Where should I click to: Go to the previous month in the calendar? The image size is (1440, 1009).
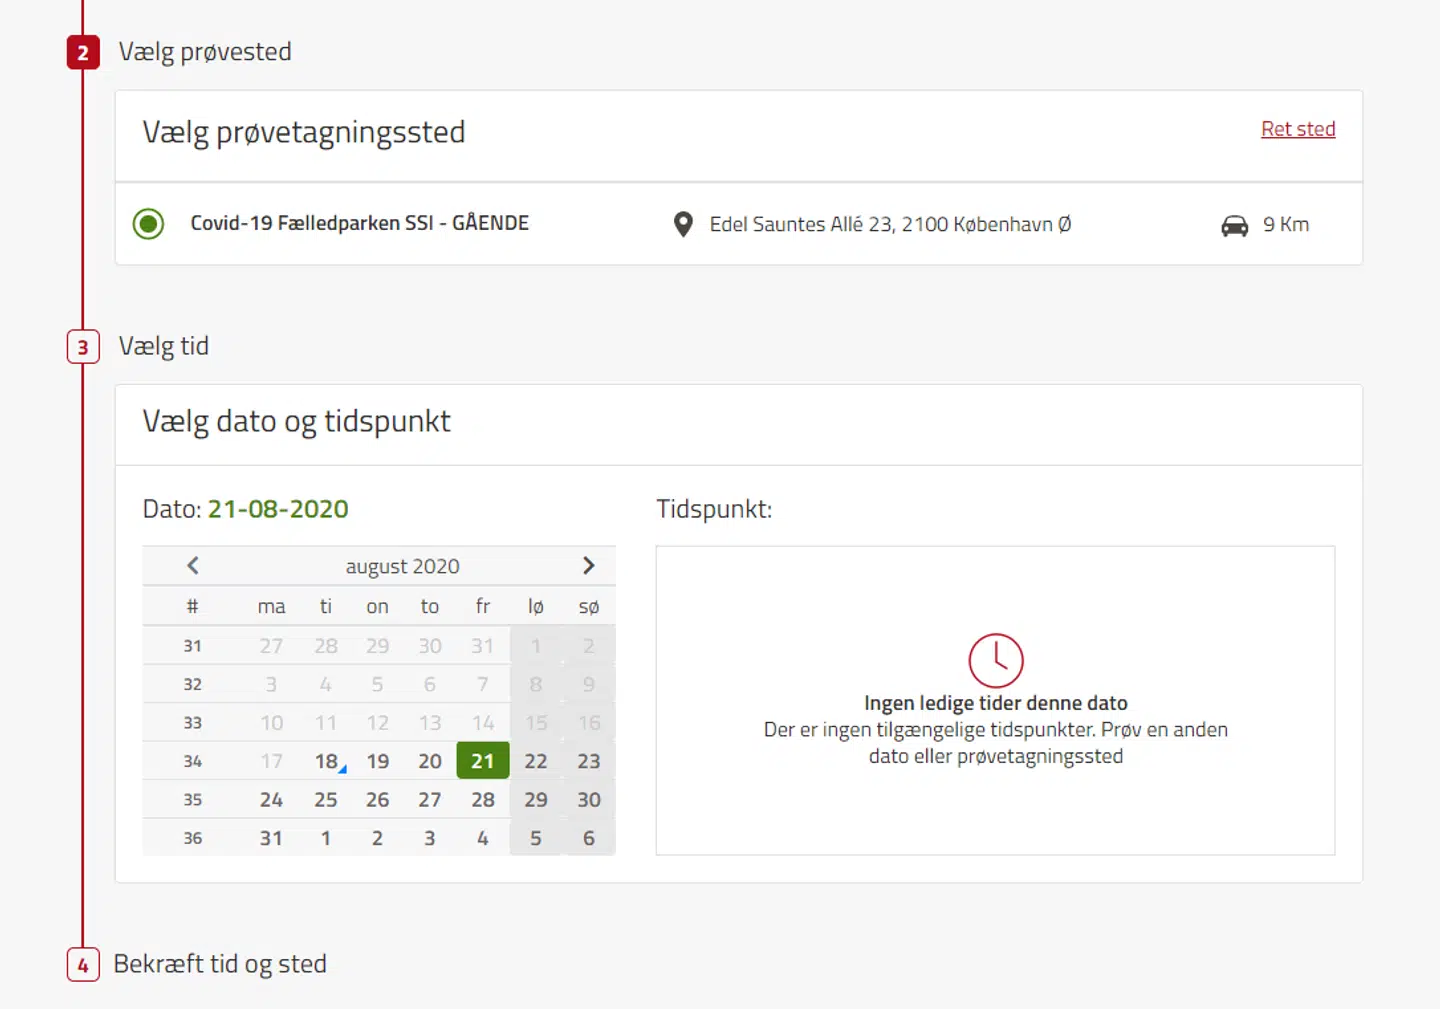click(x=192, y=565)
